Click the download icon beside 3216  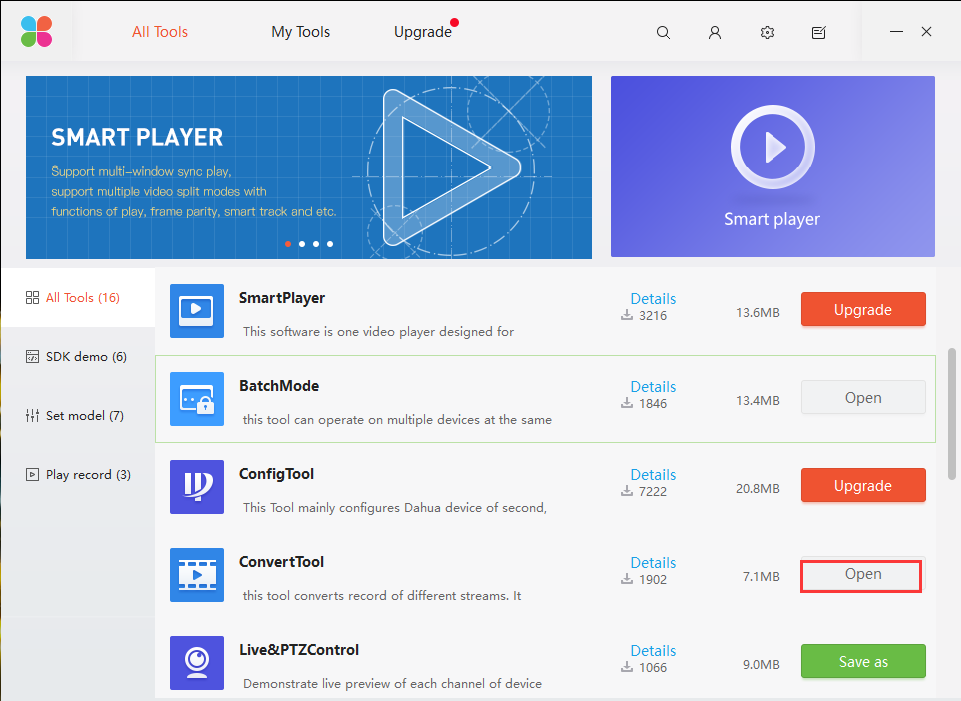coord(627,315)
